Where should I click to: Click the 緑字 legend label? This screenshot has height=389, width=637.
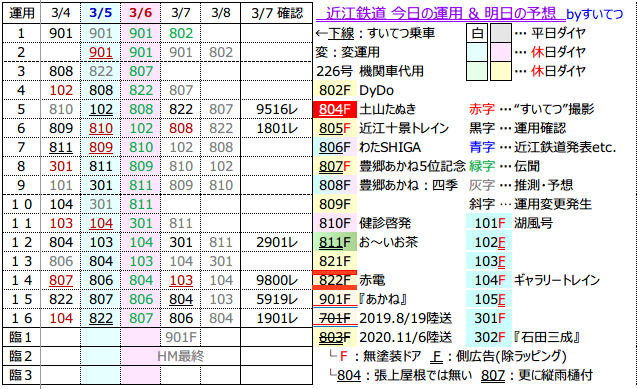pyautogui.click(x=482, y=166)
